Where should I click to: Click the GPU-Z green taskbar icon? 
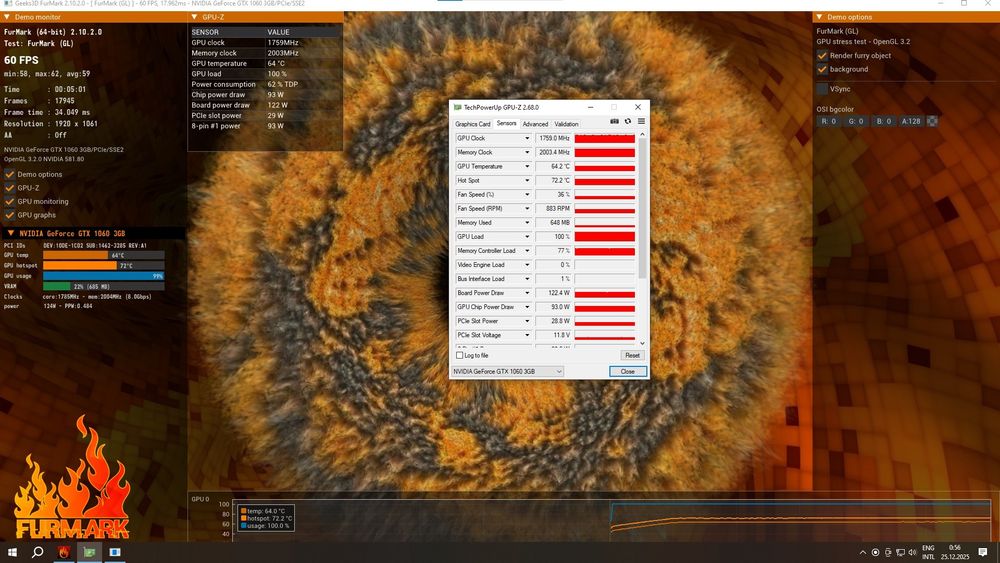[89, 552]
